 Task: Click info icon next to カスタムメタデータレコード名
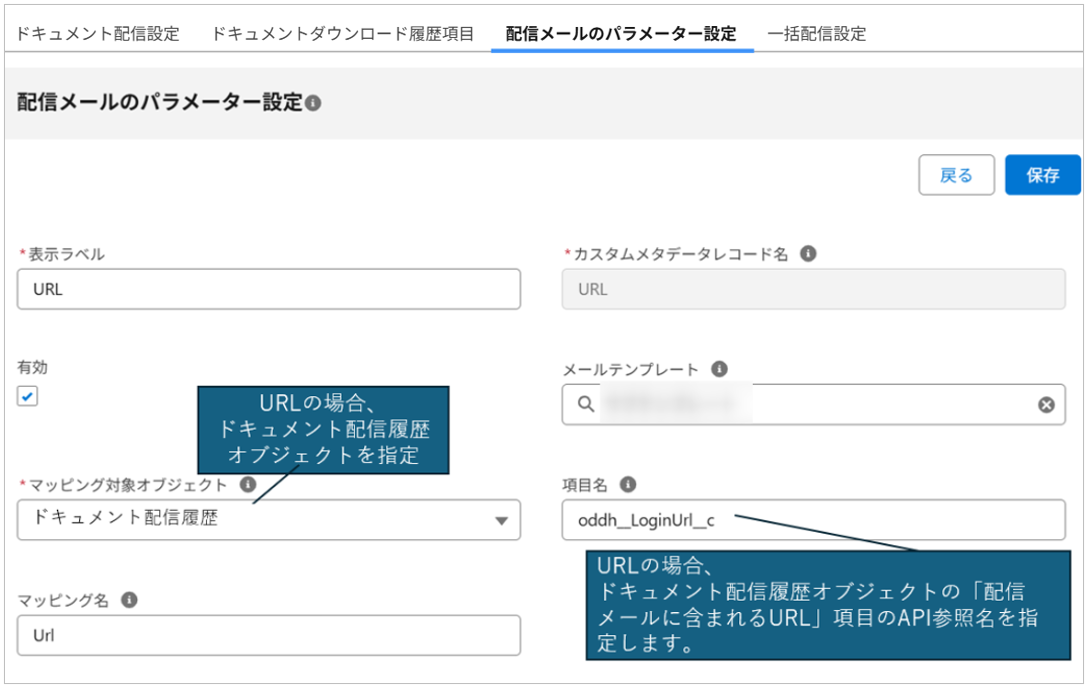(808, 254)
